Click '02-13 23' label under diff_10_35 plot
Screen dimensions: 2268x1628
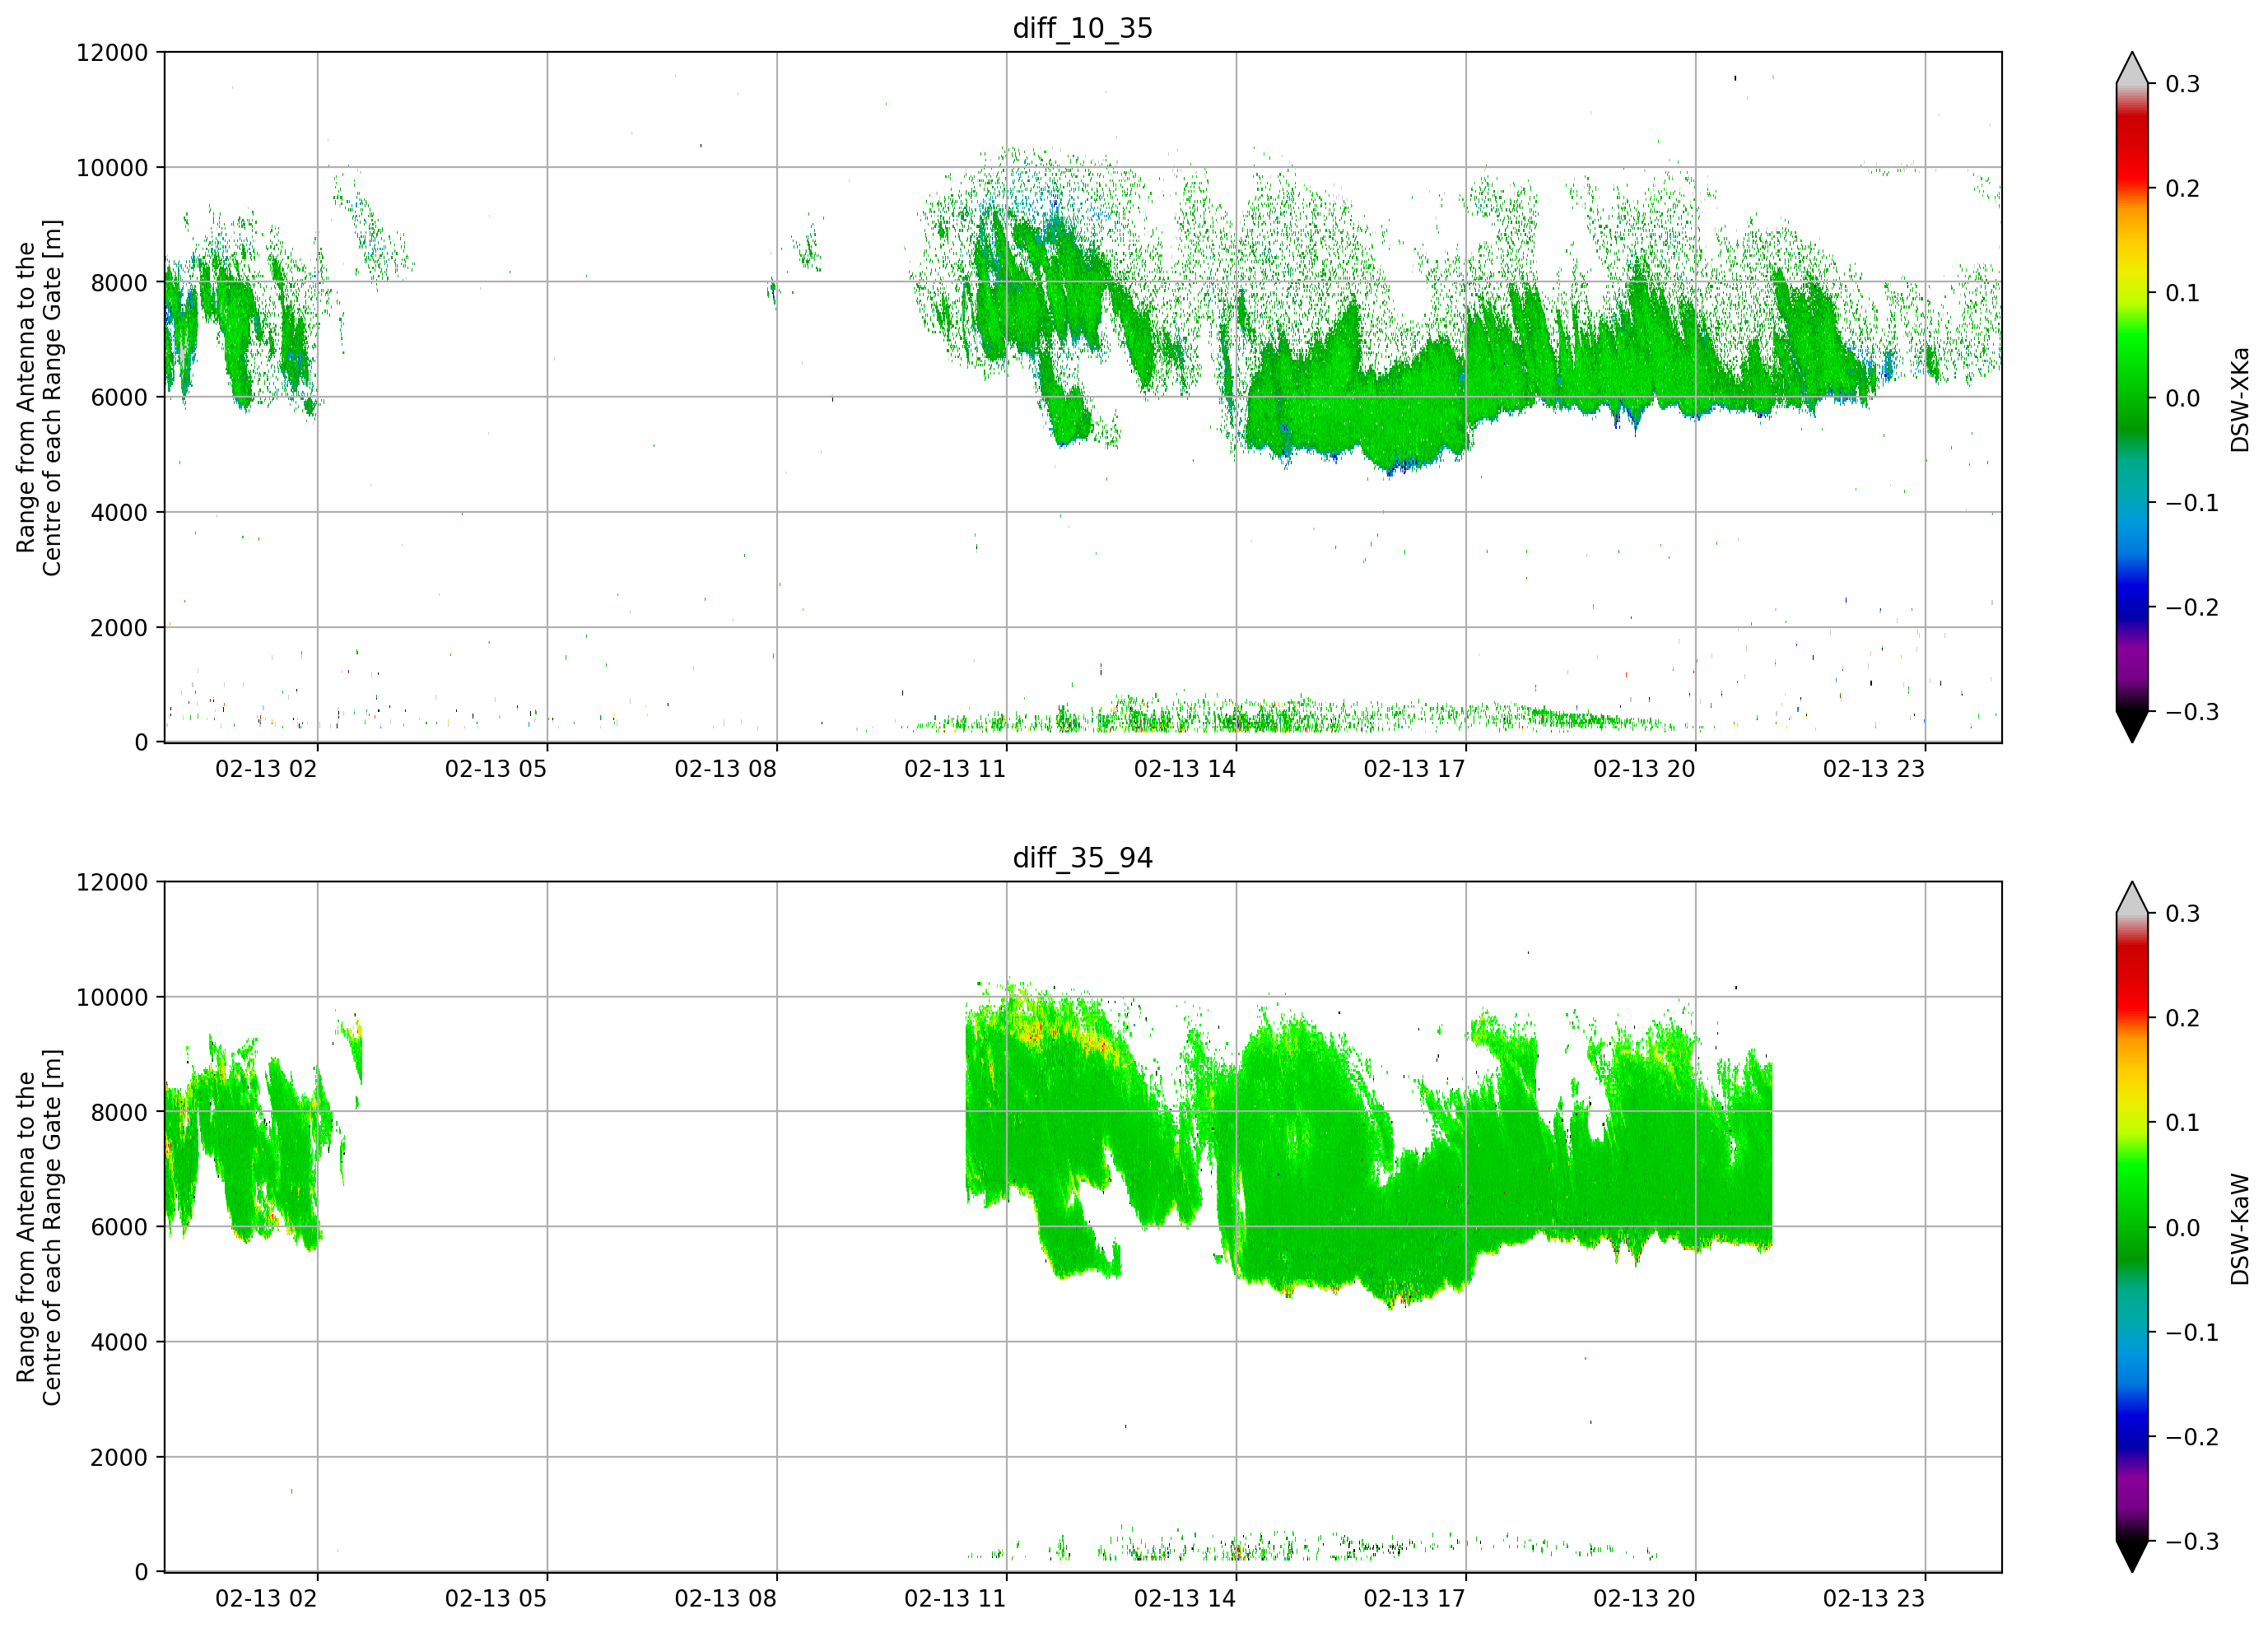[1874, 769]
